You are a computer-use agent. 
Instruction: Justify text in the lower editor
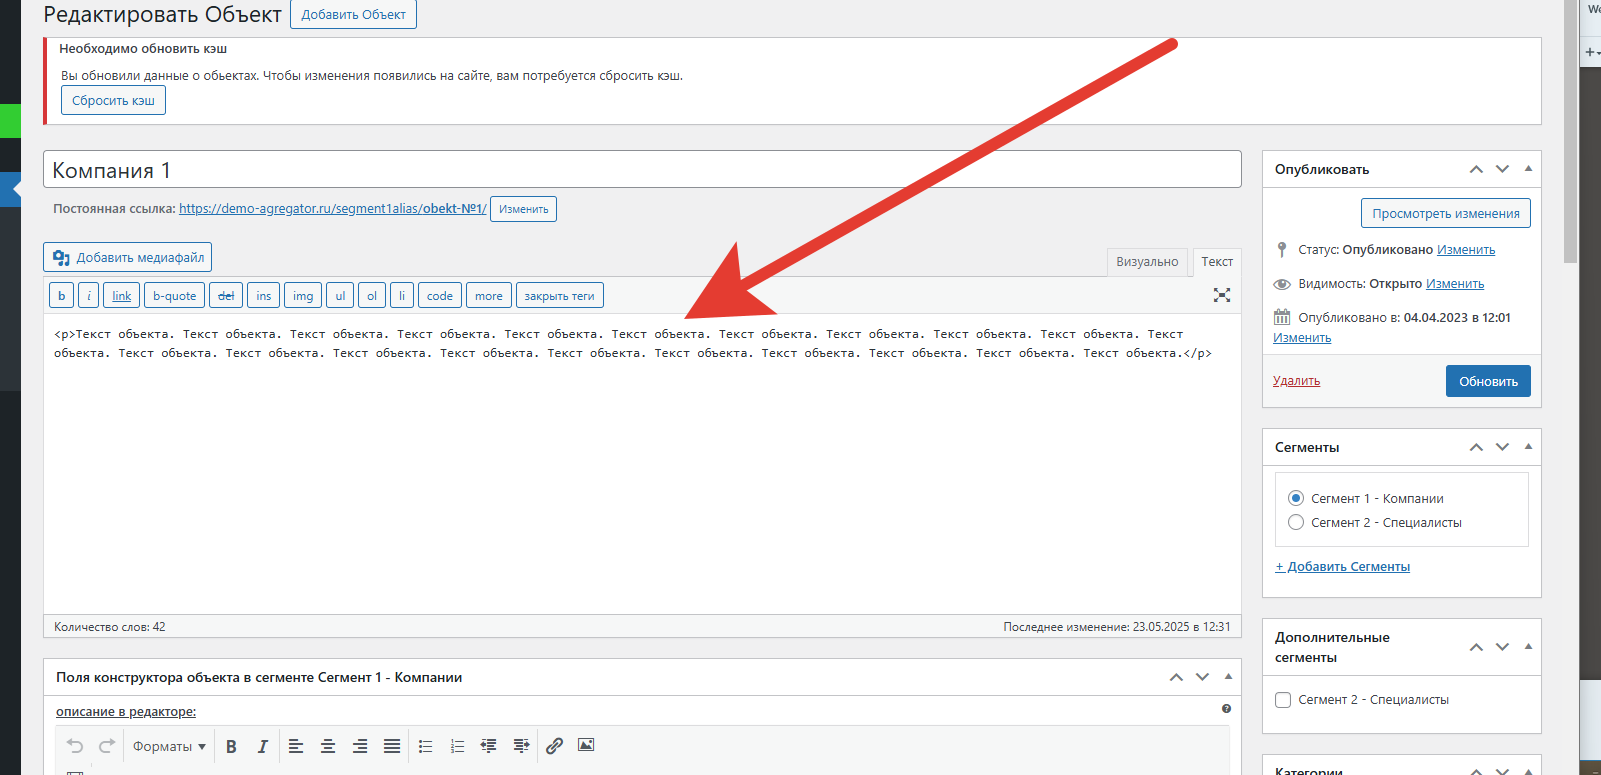click(x=392, y=746)
